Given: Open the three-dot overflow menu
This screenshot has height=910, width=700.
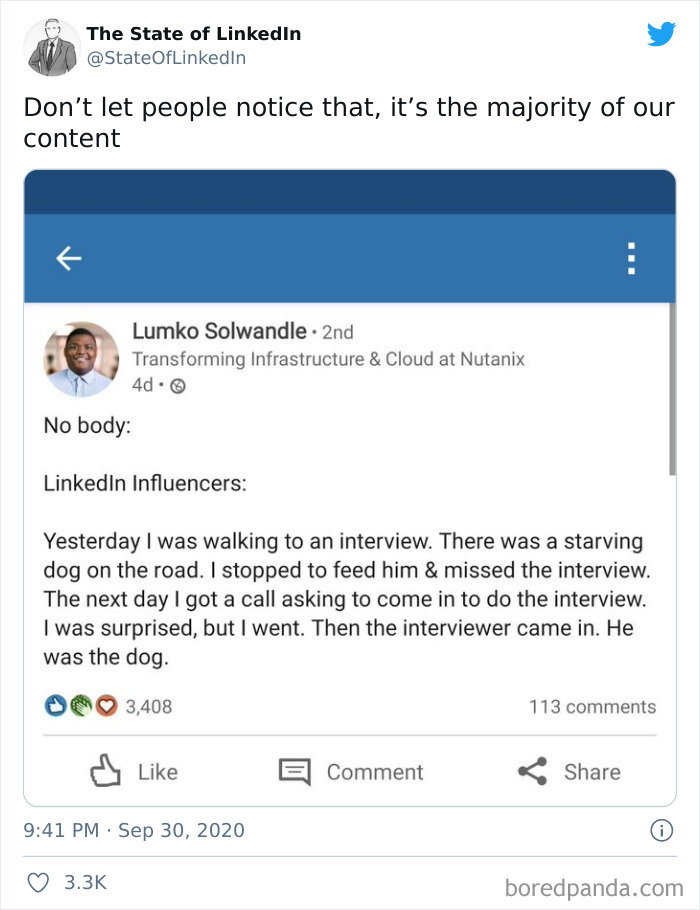Looking at the screenshot, I should point(631,258).
